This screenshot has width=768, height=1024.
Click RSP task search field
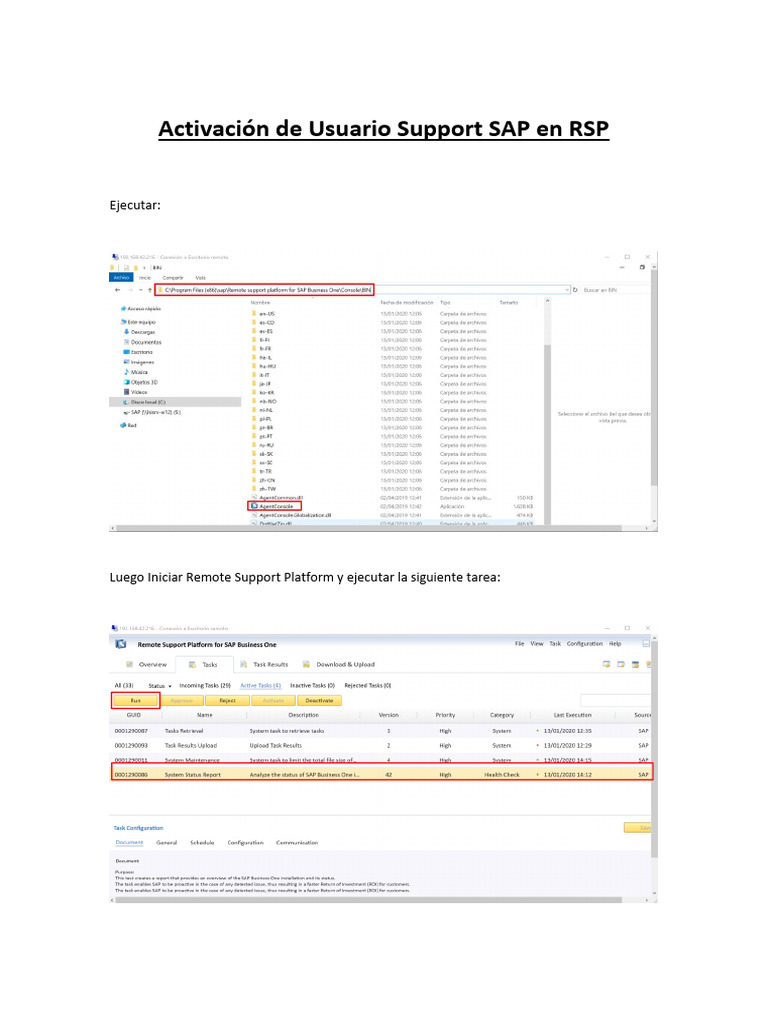click(615, 701)
